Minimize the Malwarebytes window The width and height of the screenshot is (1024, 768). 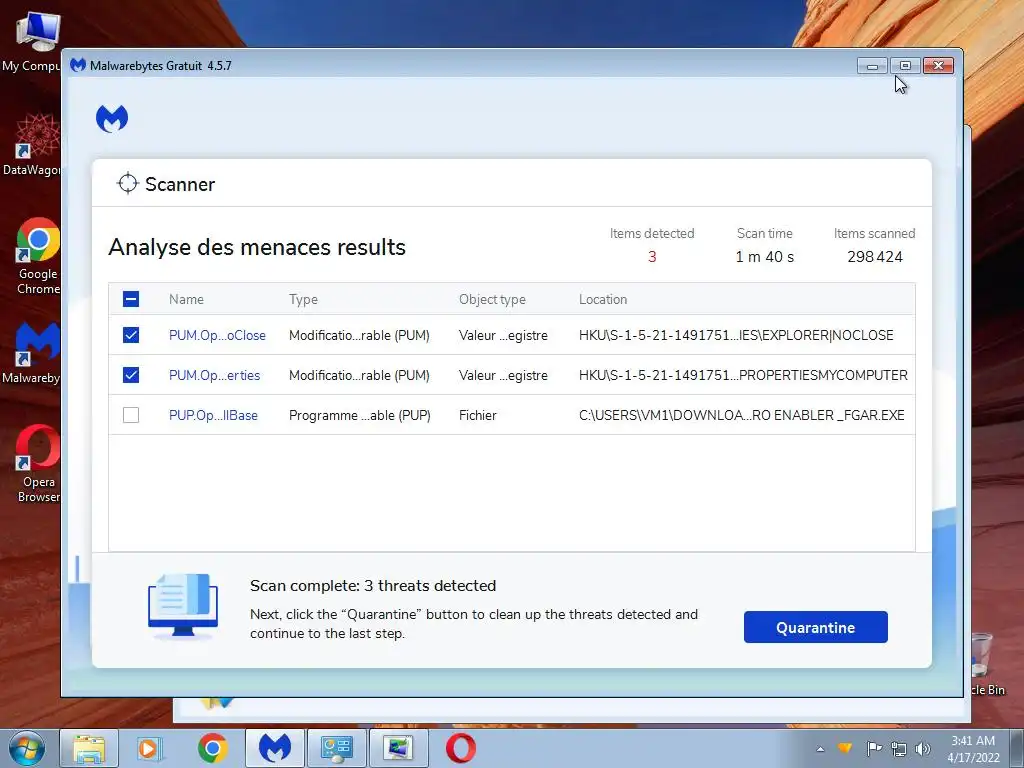872,65
